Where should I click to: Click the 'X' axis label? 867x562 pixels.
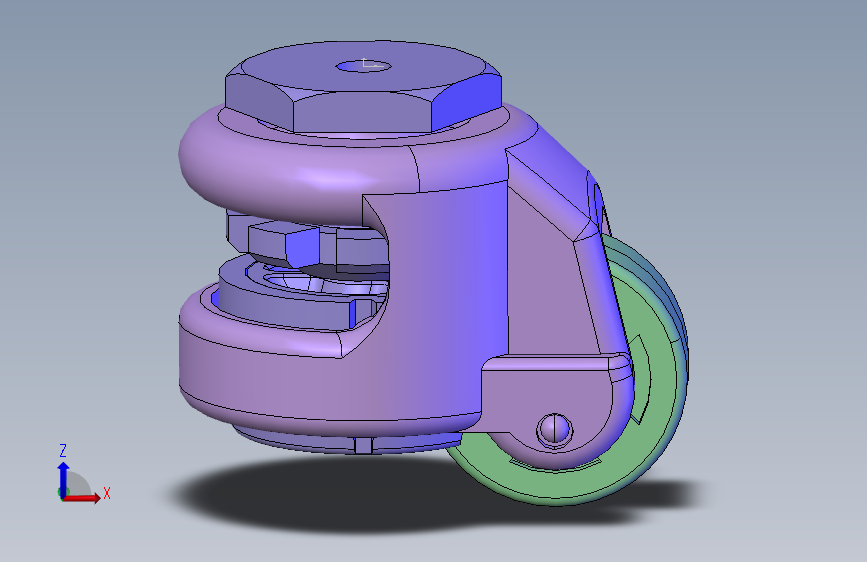click(107, 493)
